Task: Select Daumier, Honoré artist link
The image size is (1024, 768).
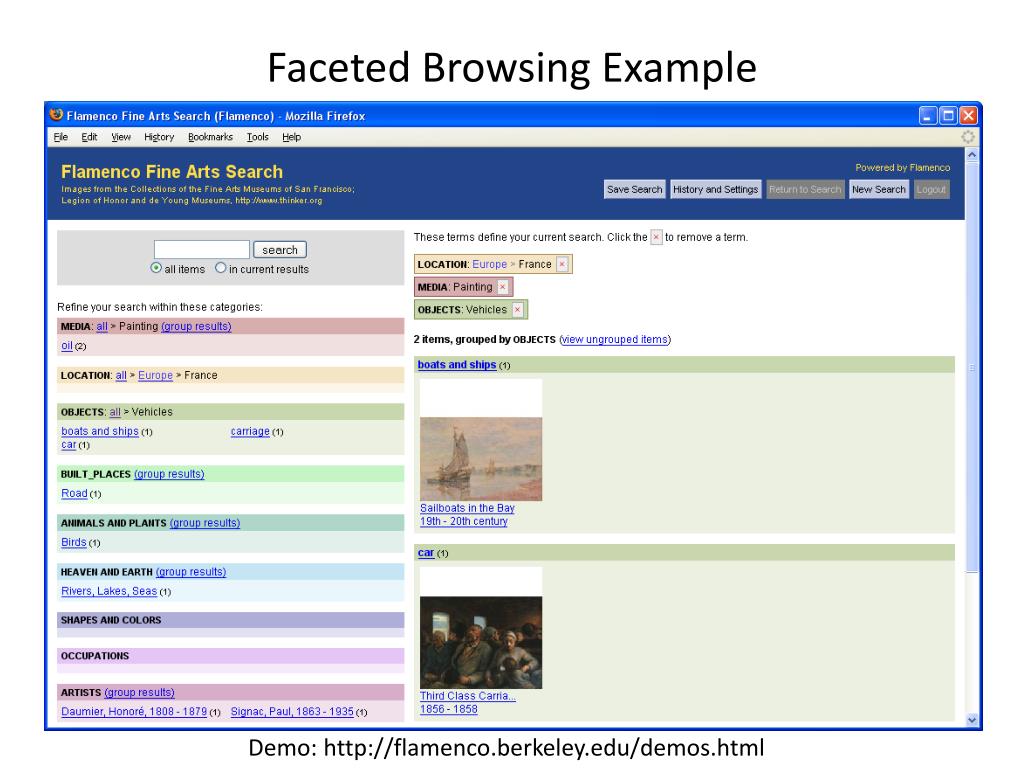Action: click(134, 711)
